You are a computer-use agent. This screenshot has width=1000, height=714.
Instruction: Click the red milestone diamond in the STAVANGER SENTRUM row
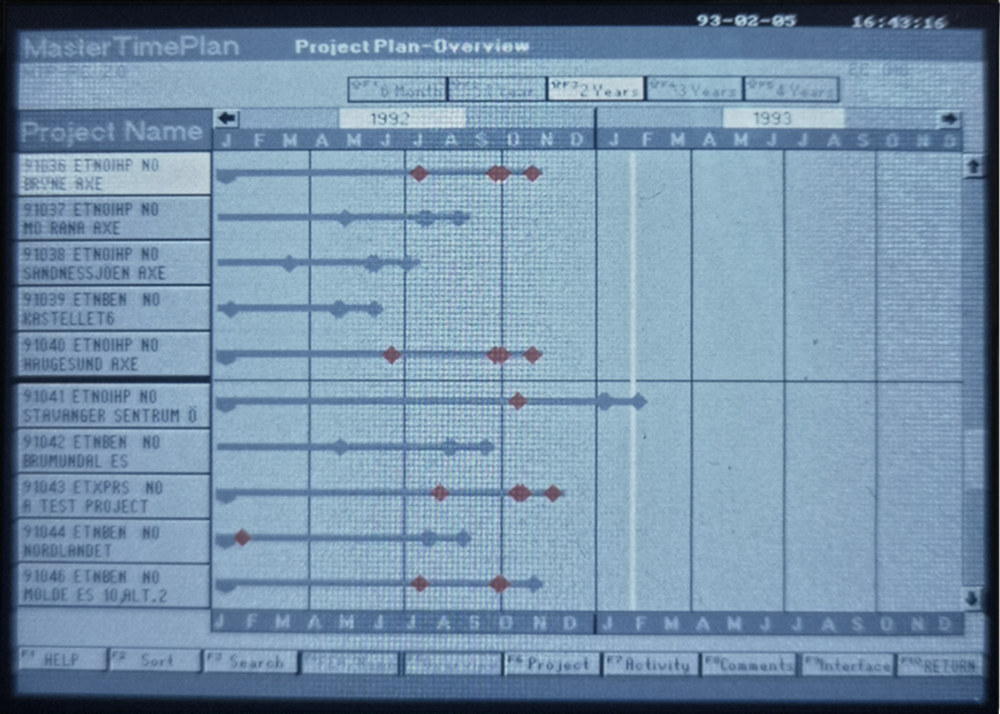coord(518,401)
